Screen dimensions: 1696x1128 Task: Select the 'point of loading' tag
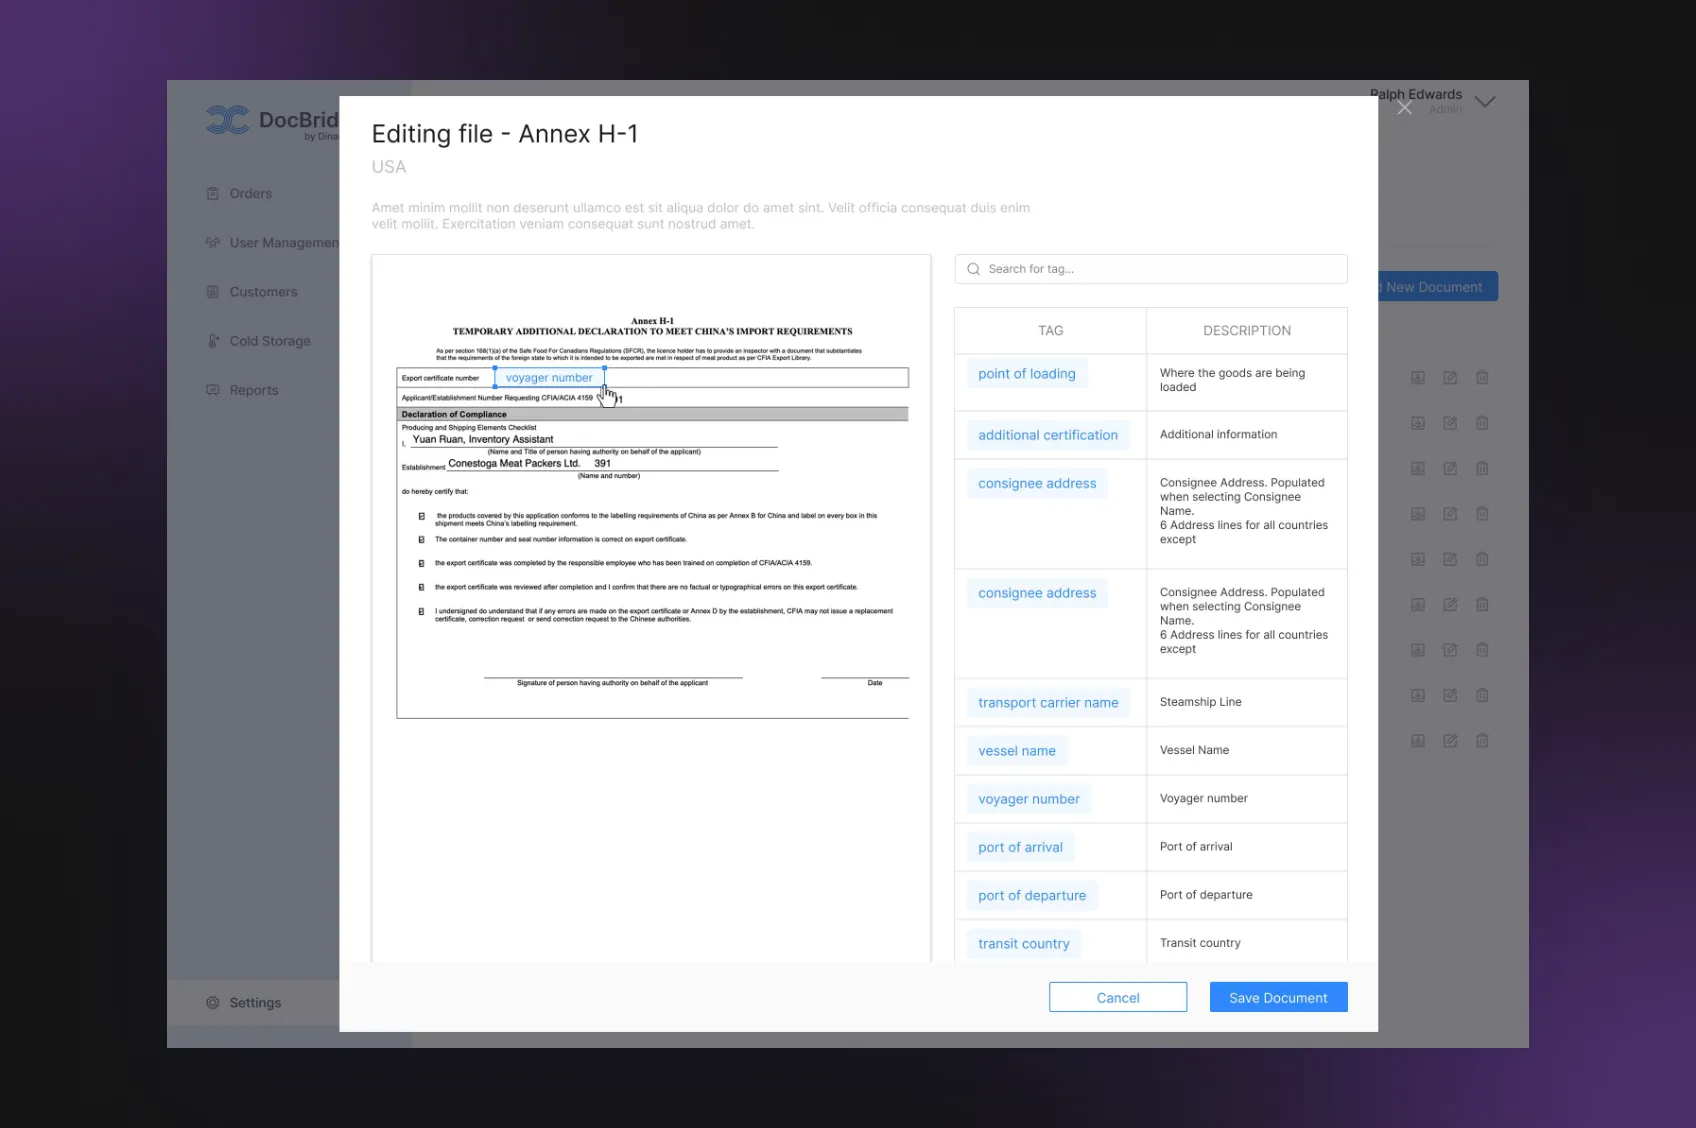(x=1026, y=374)
